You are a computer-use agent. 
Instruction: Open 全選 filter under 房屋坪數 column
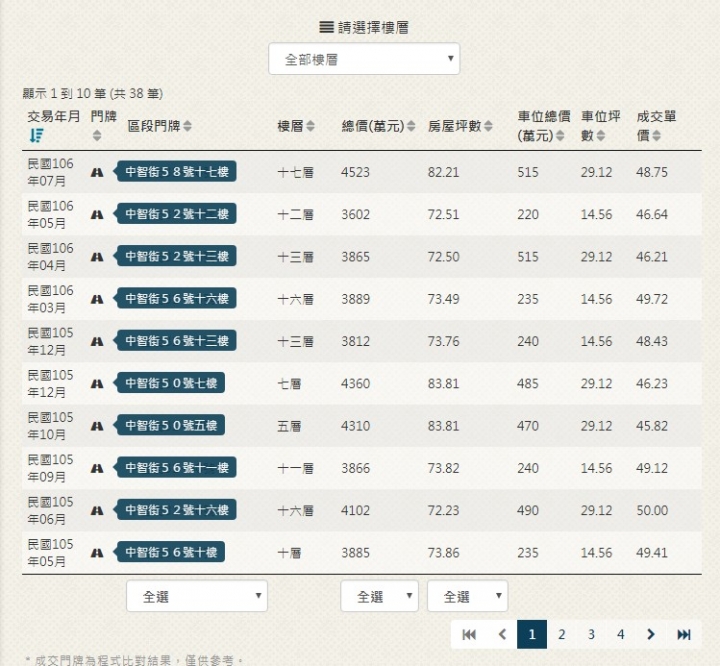pyautogui.click(x=467, y=596)
